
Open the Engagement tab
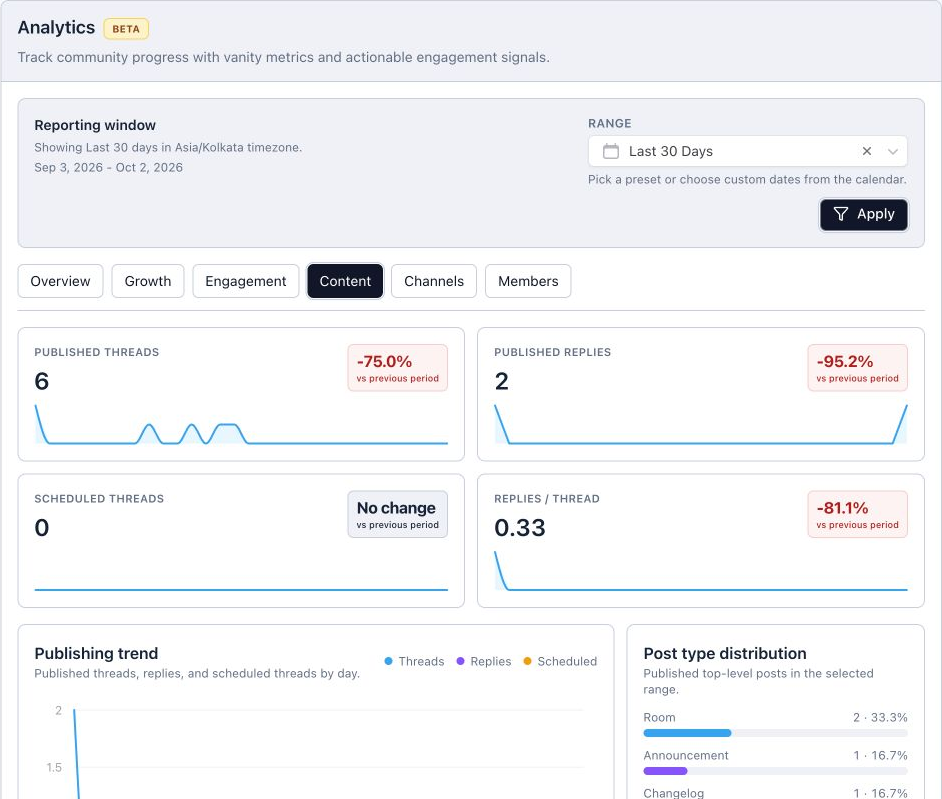coord(246,281)
